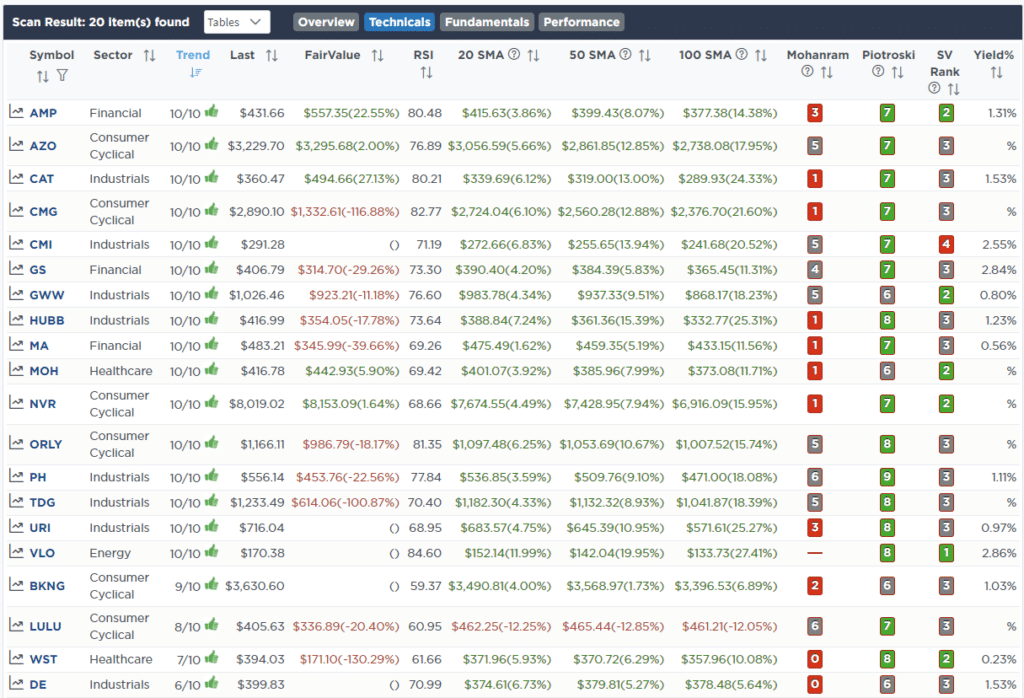Click the thumbs-up icon for WST
1024x698 pixels.
click(211, 658)
